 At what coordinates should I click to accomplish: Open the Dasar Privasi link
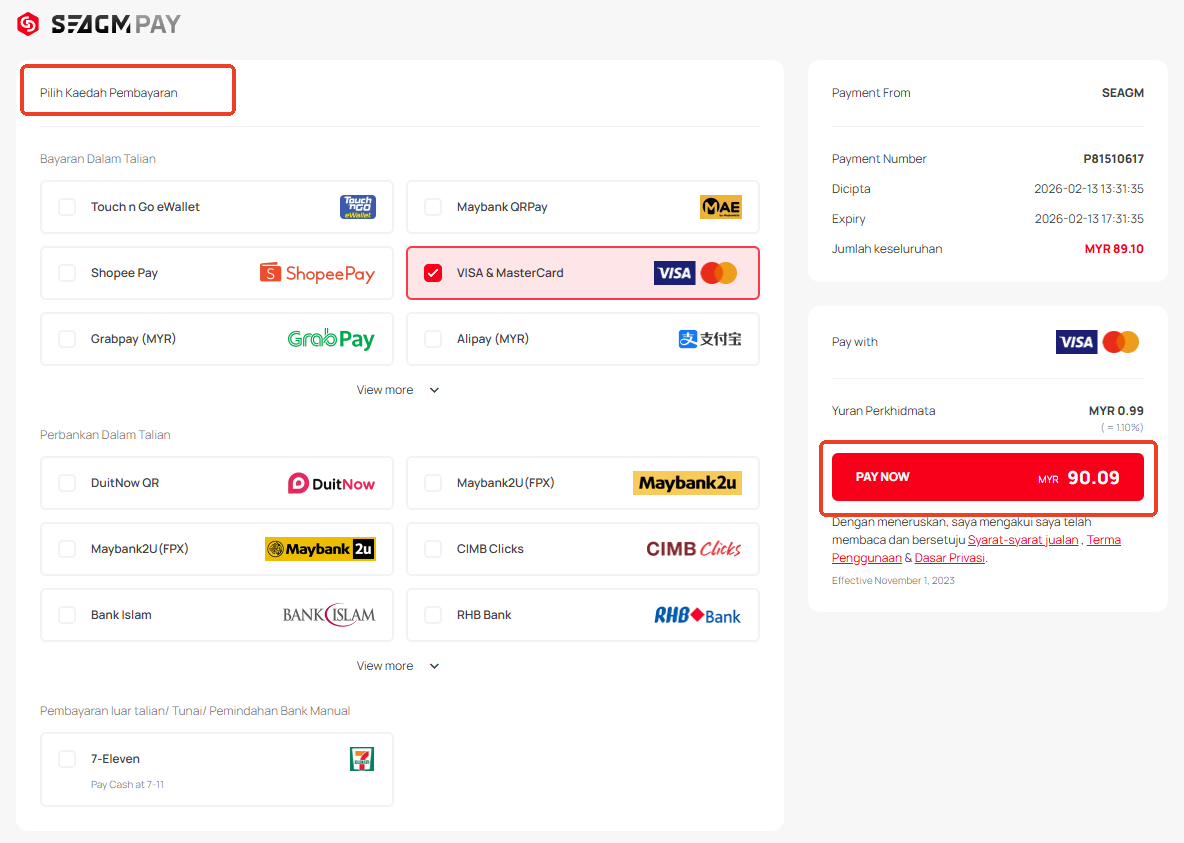click(949, 558)
